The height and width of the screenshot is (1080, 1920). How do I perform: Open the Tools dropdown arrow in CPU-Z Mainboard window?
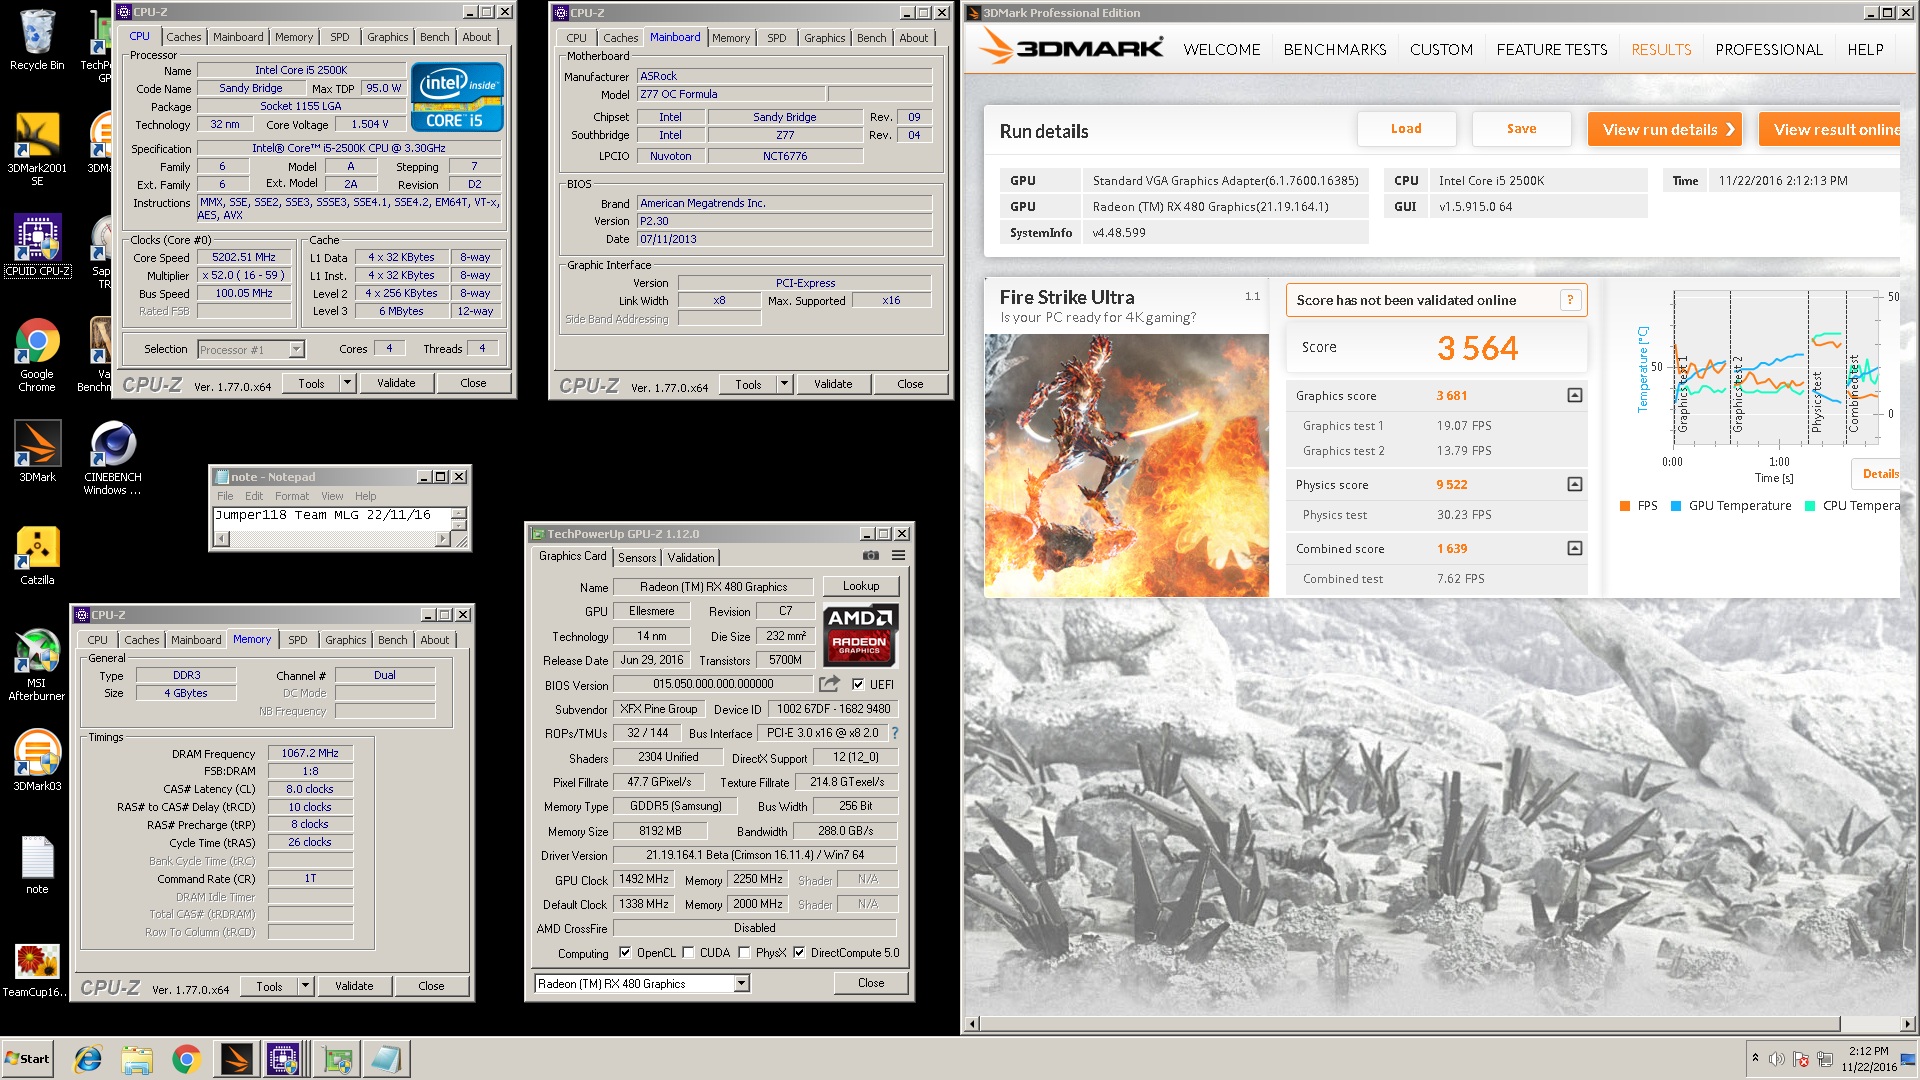click(x=784, y=384)
